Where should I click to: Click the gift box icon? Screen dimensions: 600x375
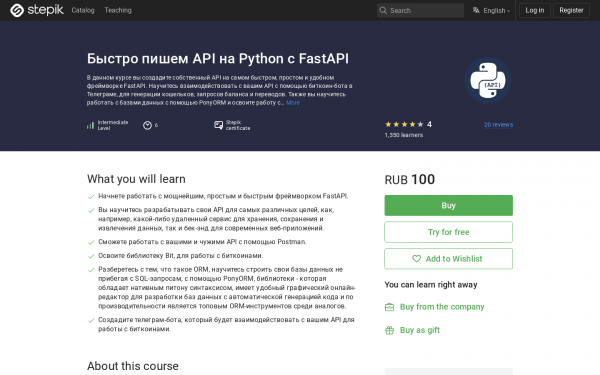[389, 330]
